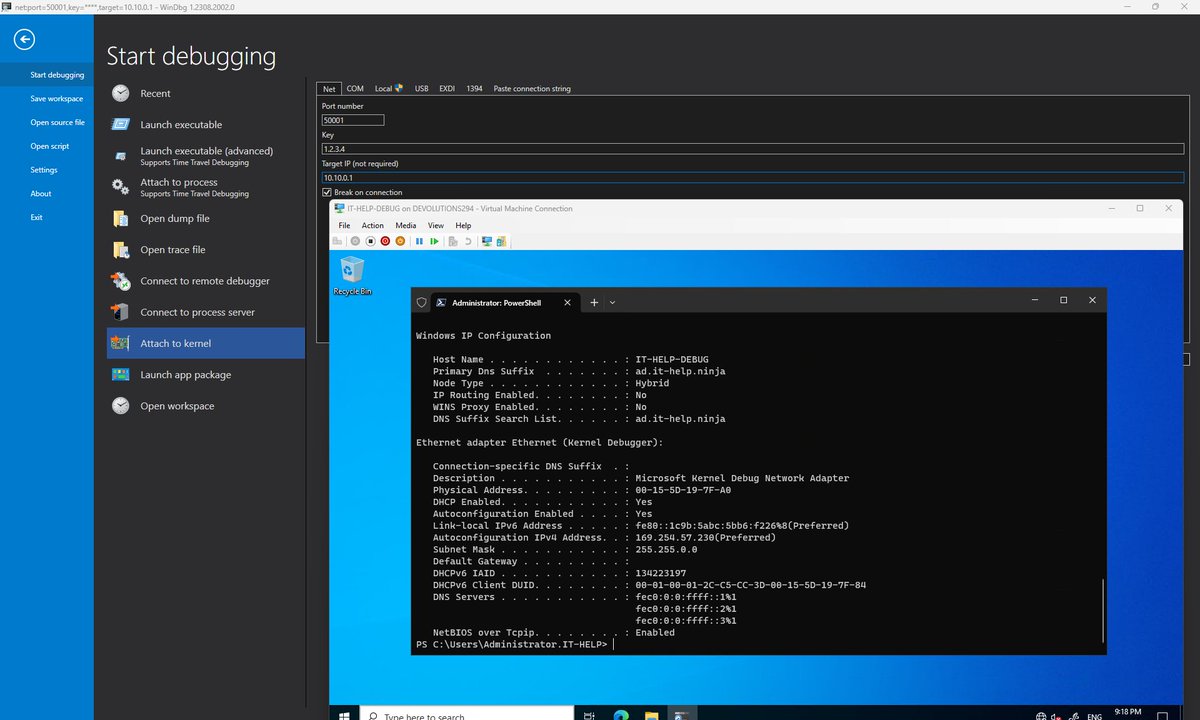Open the terminal new-tab dropdown chevron
This screenshot has height=720, width=1200.
[612, 302]
